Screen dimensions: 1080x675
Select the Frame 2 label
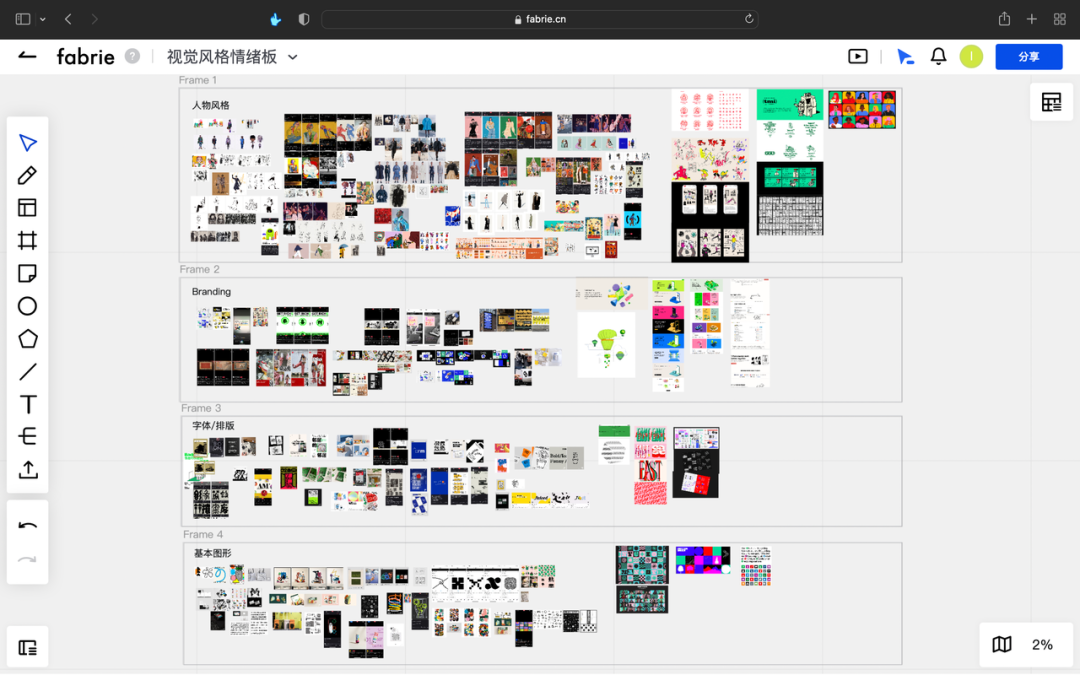click(x=200, y=269)
